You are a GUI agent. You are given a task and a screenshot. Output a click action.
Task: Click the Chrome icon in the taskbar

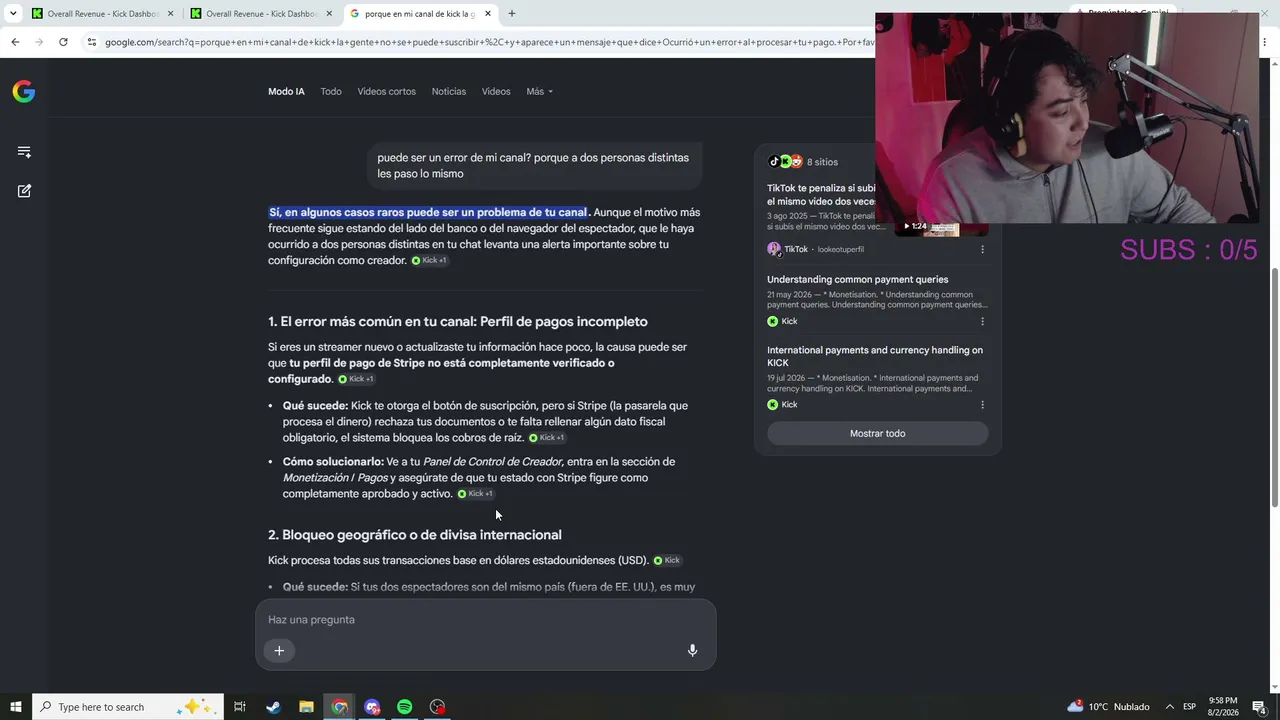click(340, 707)
